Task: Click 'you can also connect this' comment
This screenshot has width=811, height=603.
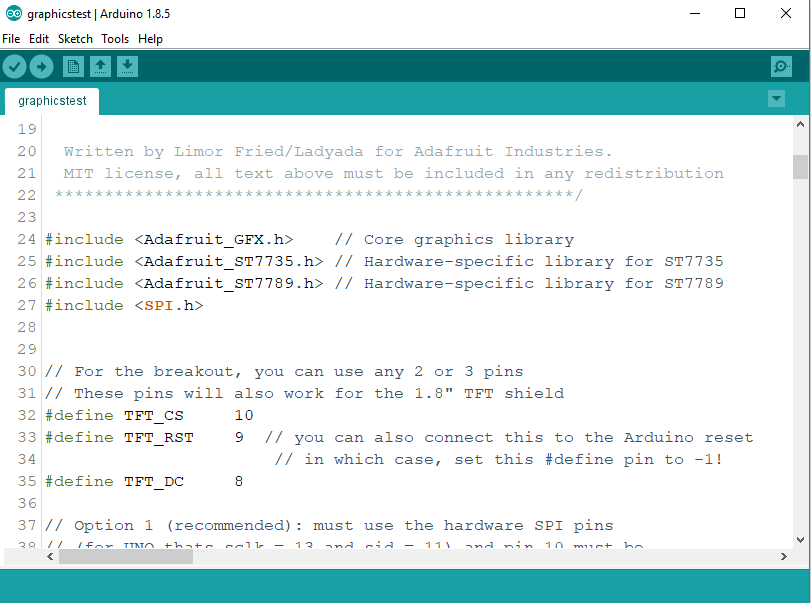Action: pos(509,438)
